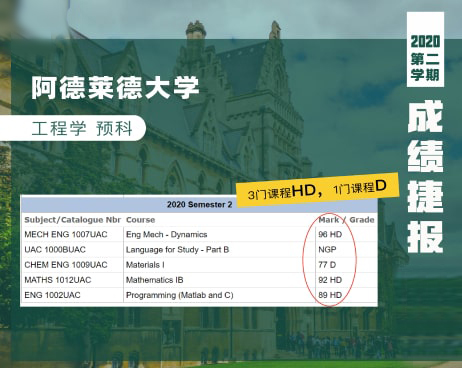Select the CHEM ENG 1009UAC subject code

click(66, 265)
